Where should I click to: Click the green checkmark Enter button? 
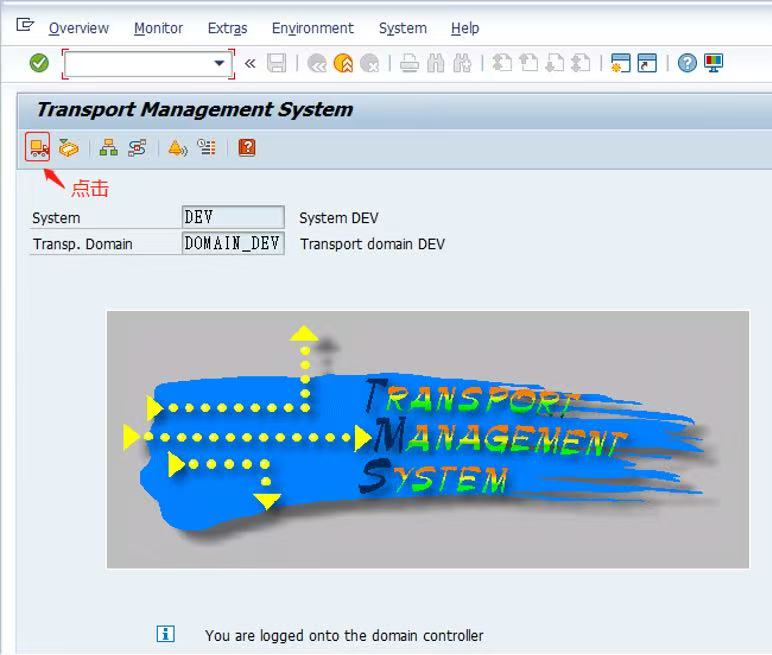point(39,63)
